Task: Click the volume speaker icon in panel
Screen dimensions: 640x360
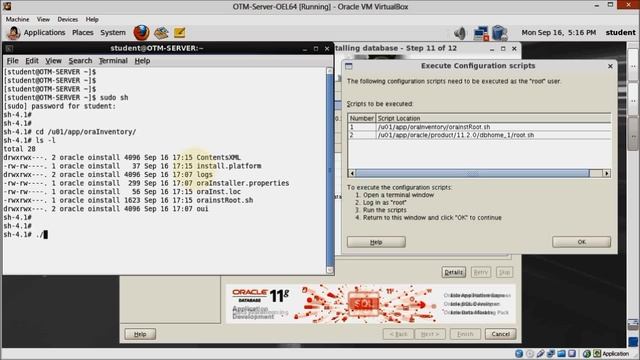Action: pyautogui.click(x=460, y=33)
